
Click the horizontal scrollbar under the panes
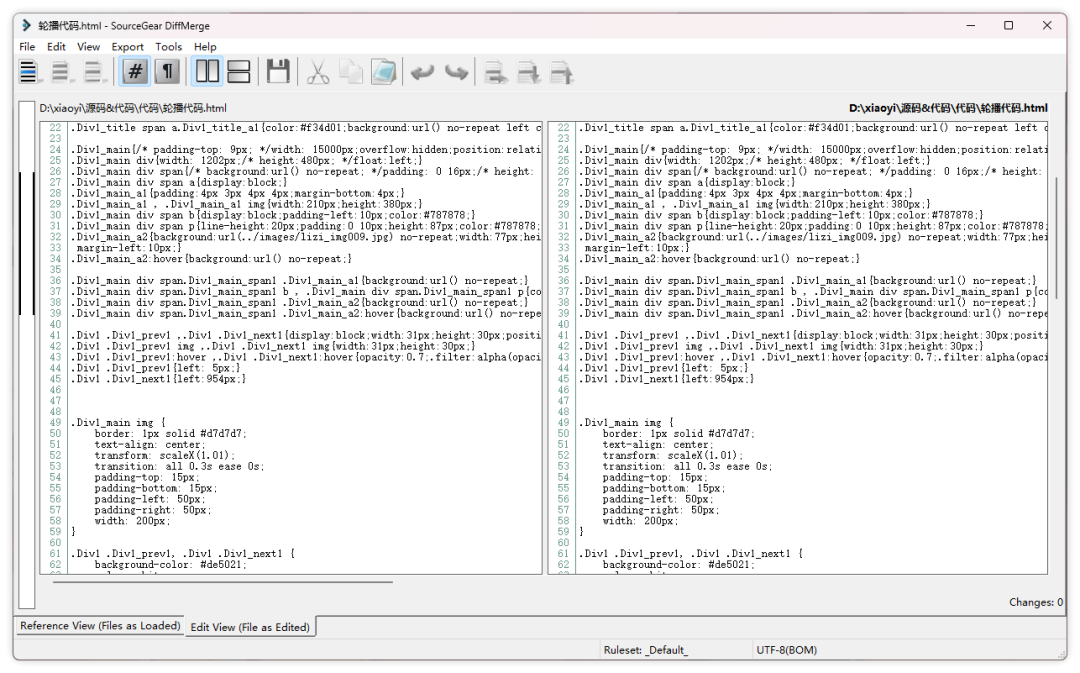[x=222, y=582]
